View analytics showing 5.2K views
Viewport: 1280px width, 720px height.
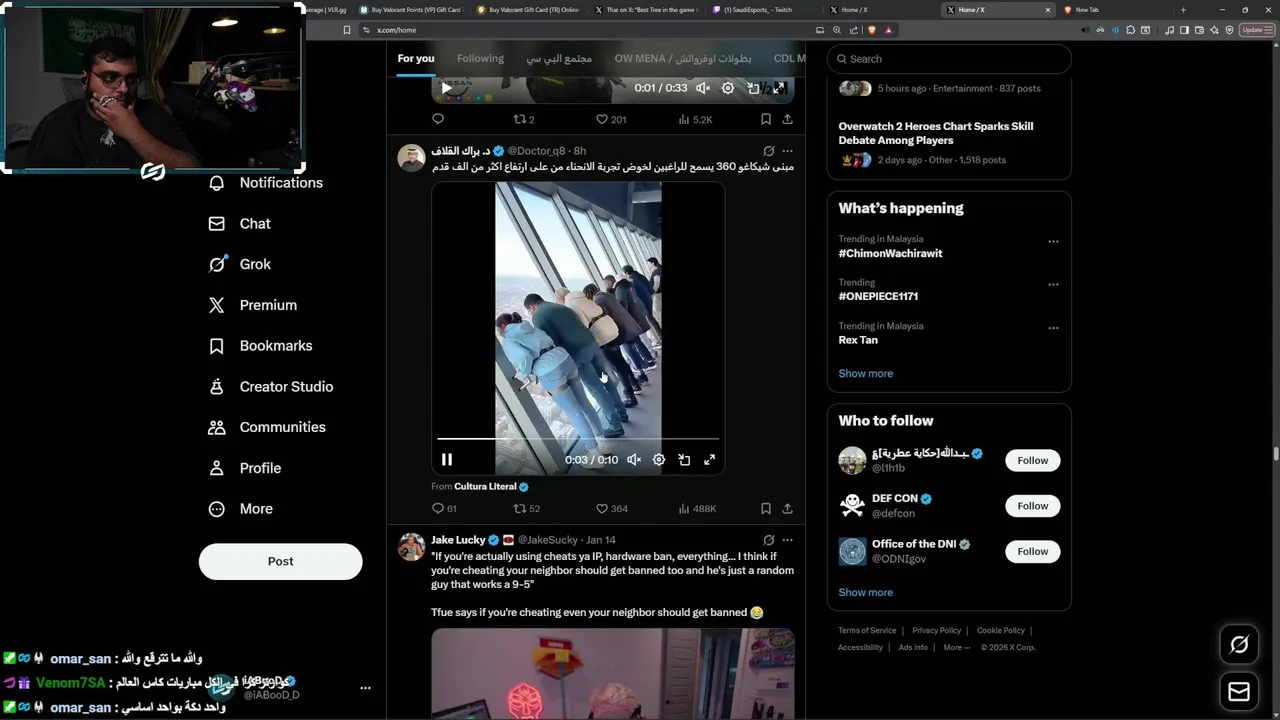(x=695, y=119)
